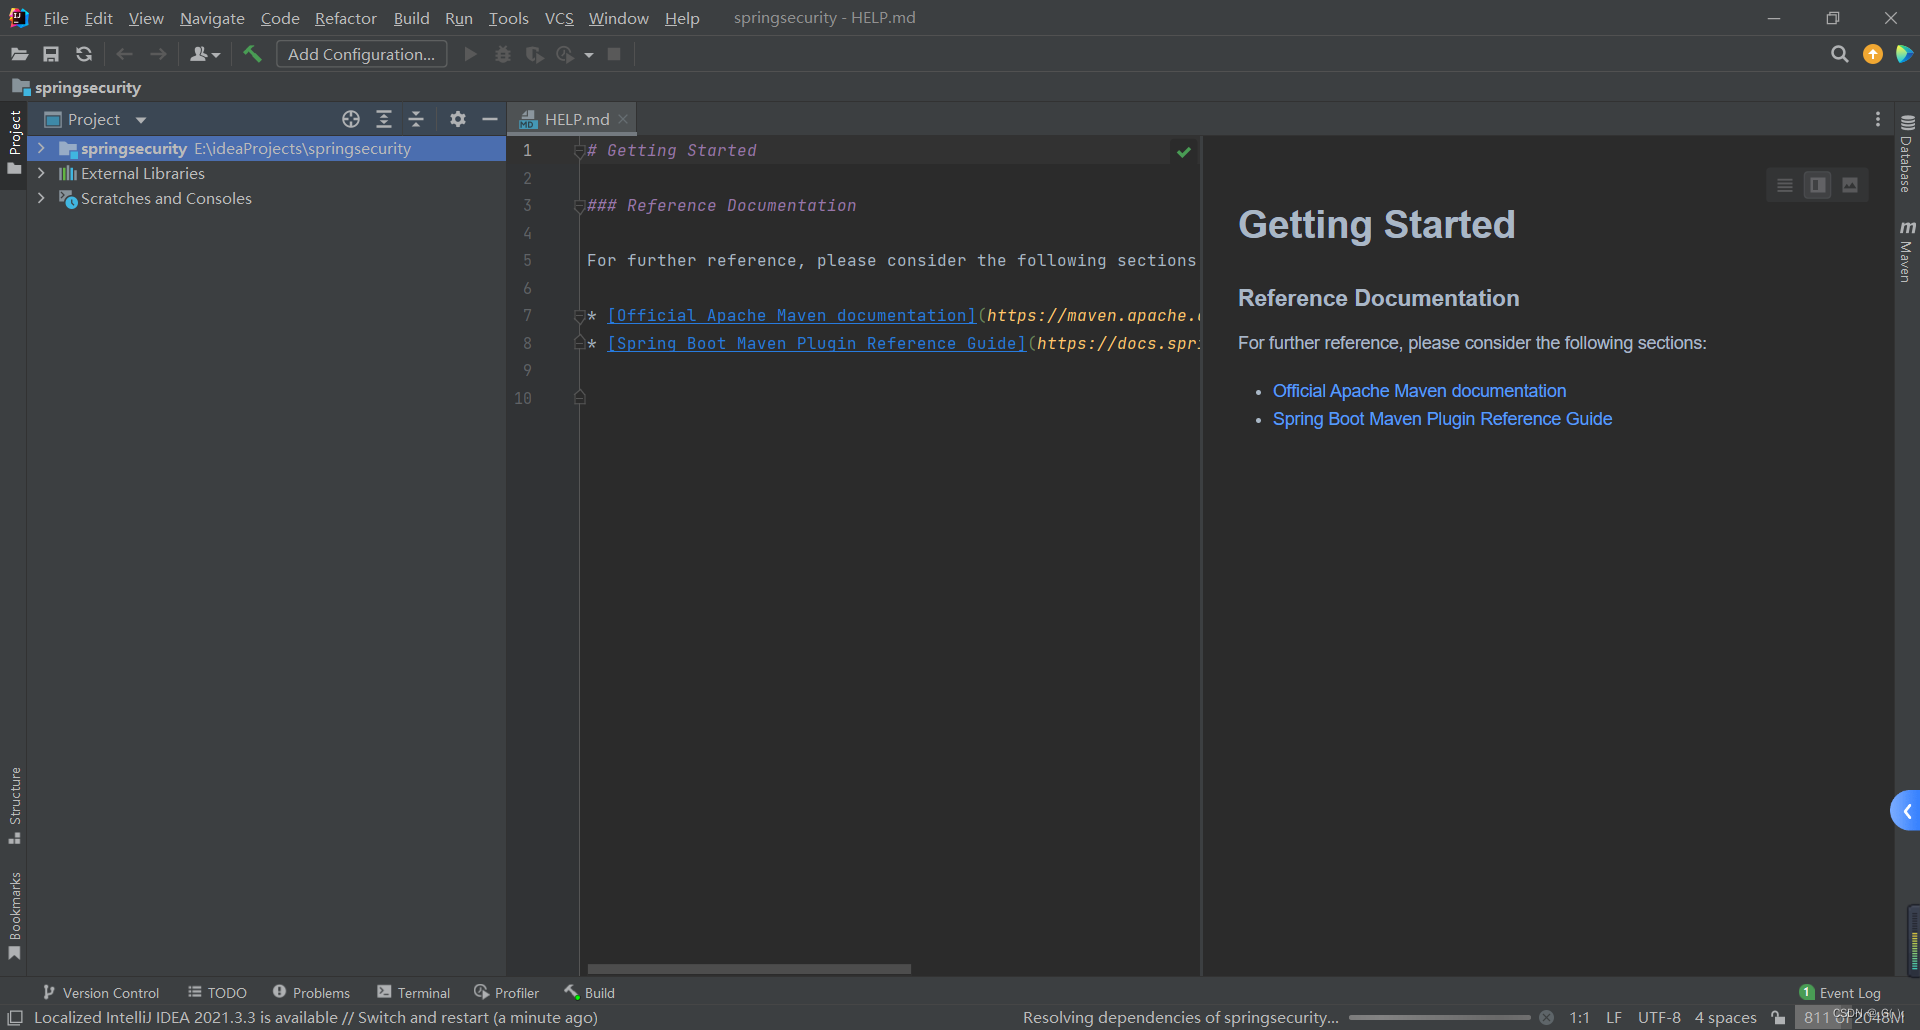Open the Database tool window
The height and width of the screenshot is (1030, 1920).
tap(1907, 153)
